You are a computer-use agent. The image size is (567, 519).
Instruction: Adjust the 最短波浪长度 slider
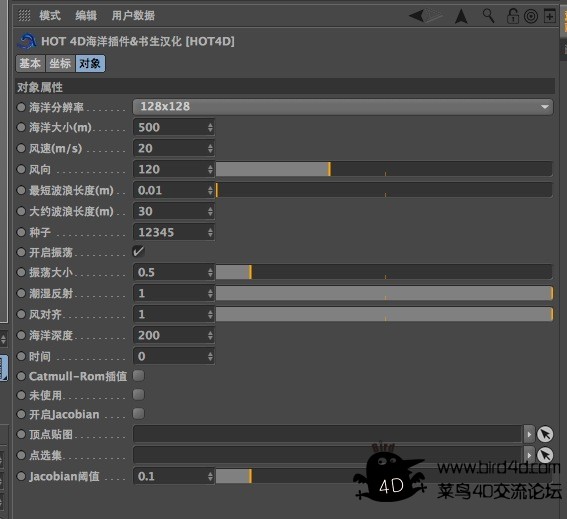pyautogui.click(x=384, y=190)
